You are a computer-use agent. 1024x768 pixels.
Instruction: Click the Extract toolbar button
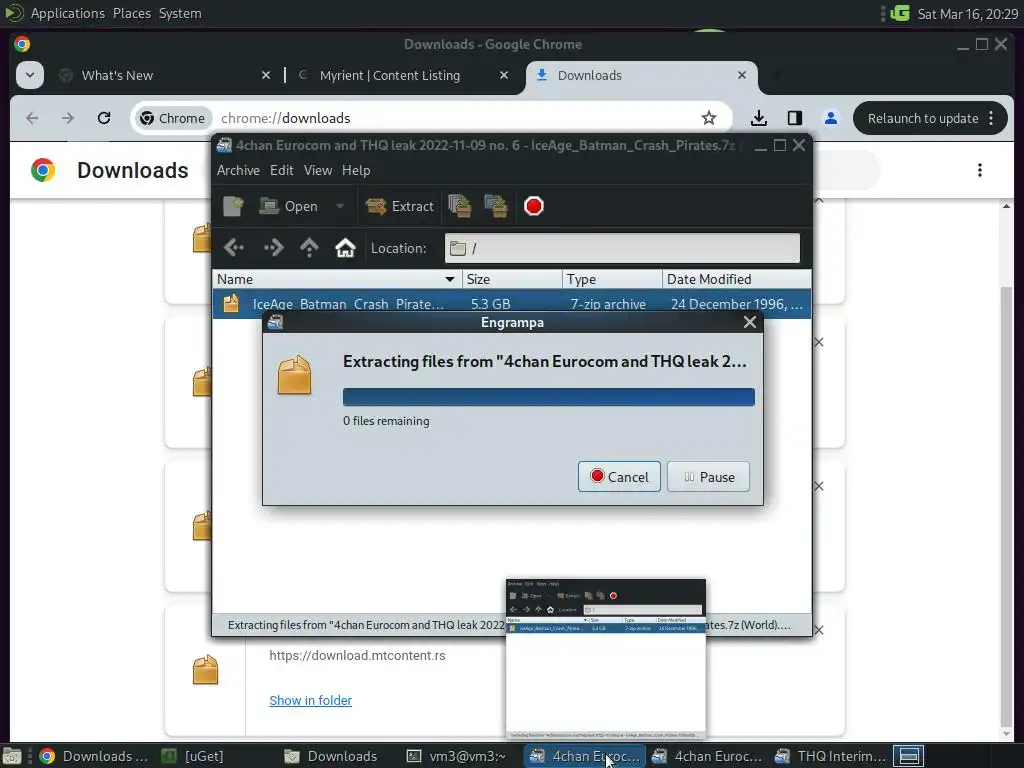(x=400, y=206)
